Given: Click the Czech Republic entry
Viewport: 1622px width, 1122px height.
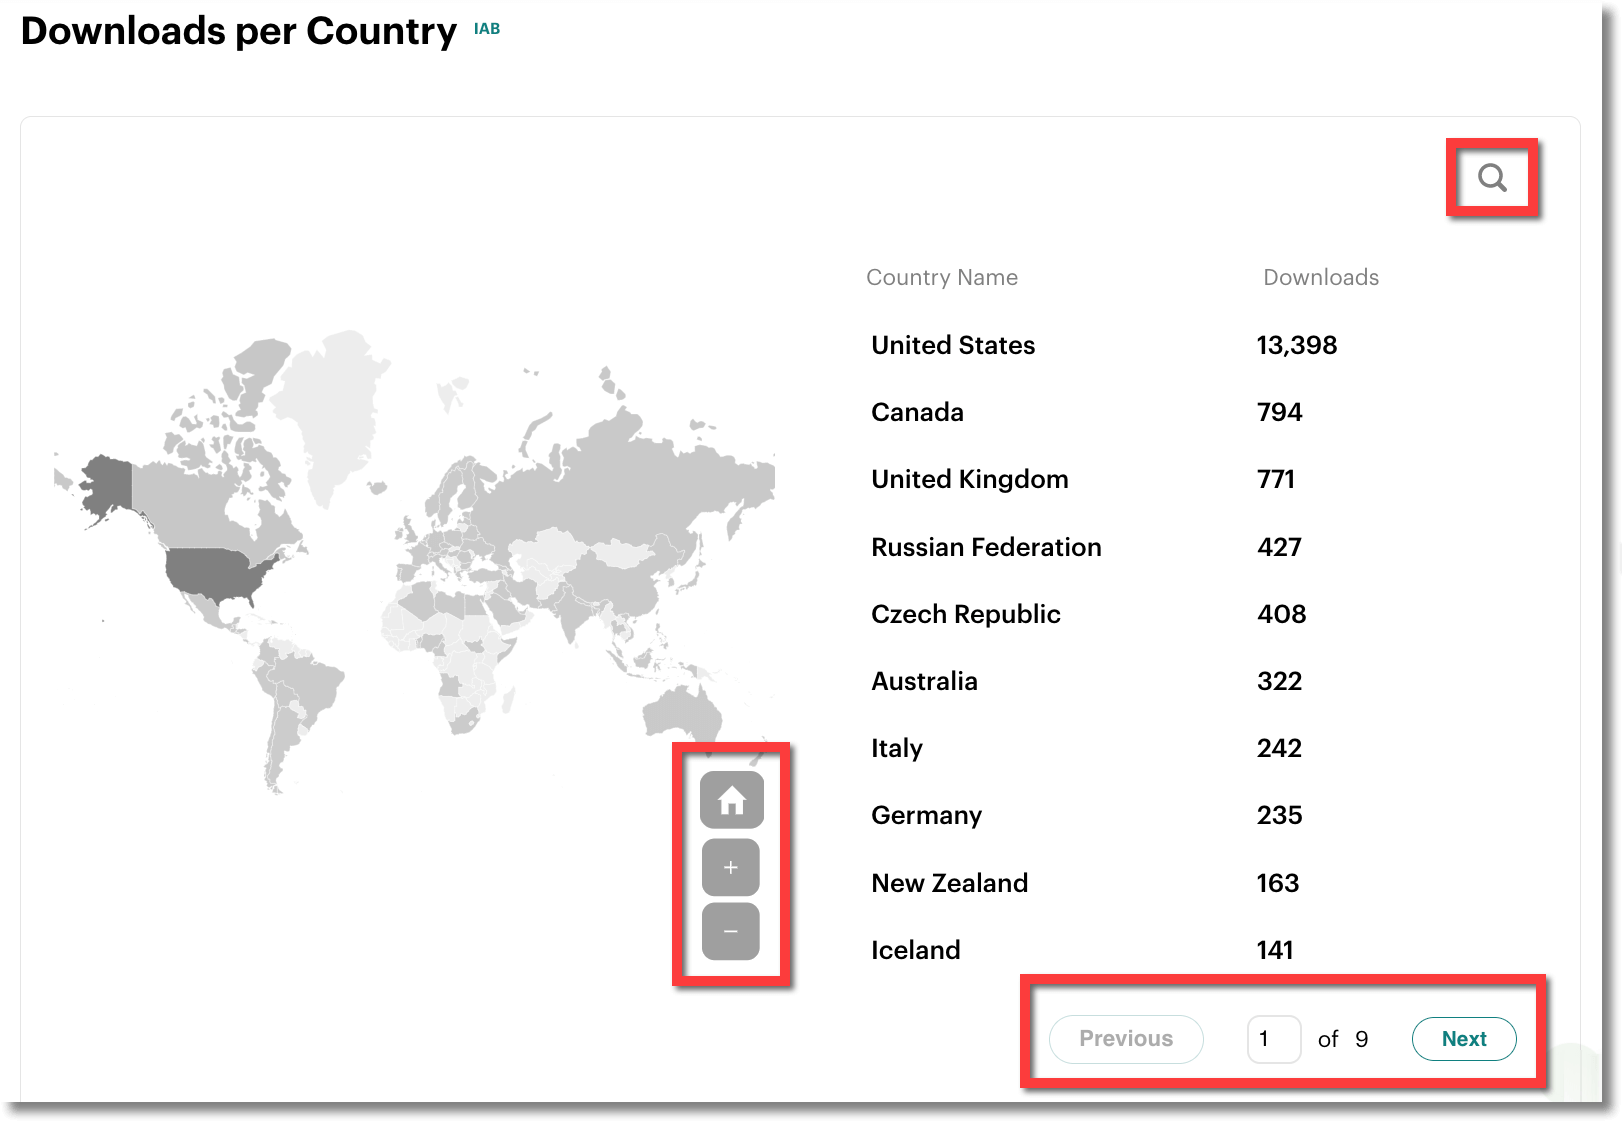Looking at the screenshot, I should [966, 614].
